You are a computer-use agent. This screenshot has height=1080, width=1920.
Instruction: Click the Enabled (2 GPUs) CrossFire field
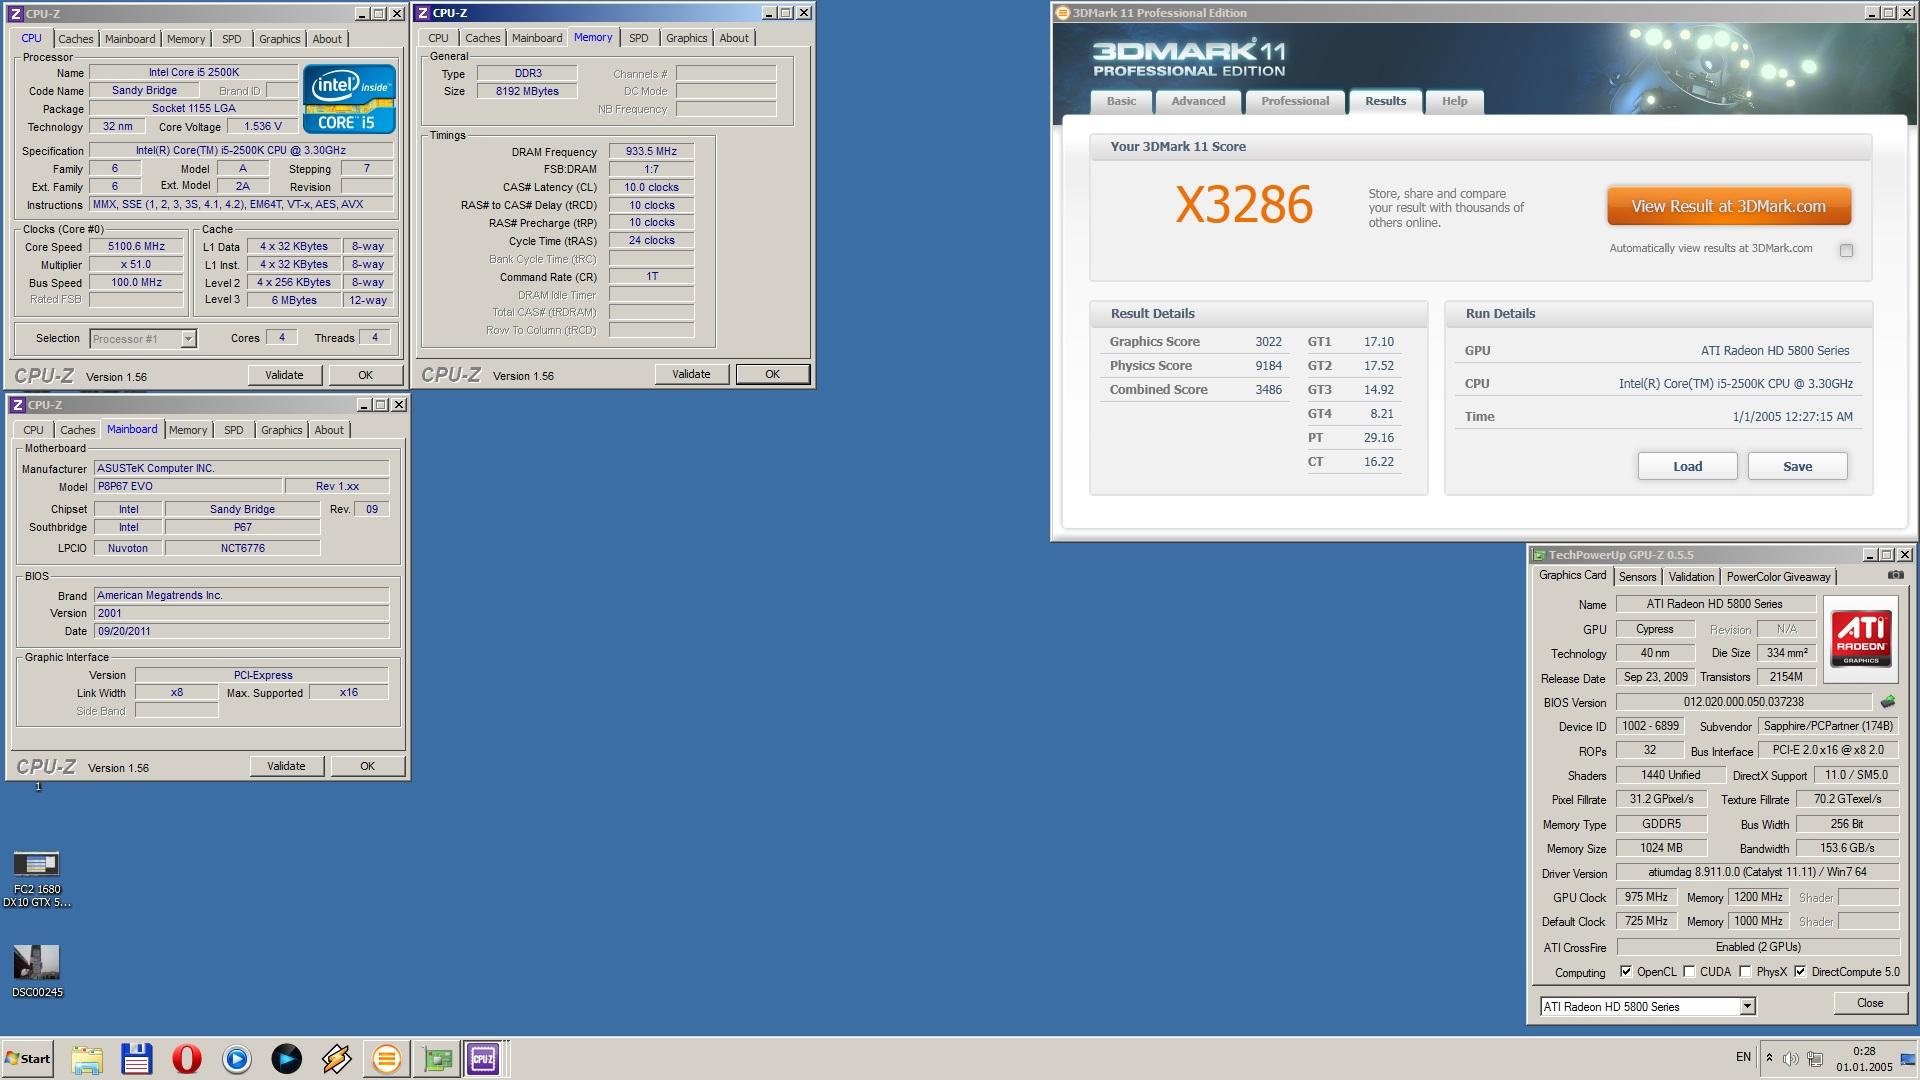pos(1757,947)
